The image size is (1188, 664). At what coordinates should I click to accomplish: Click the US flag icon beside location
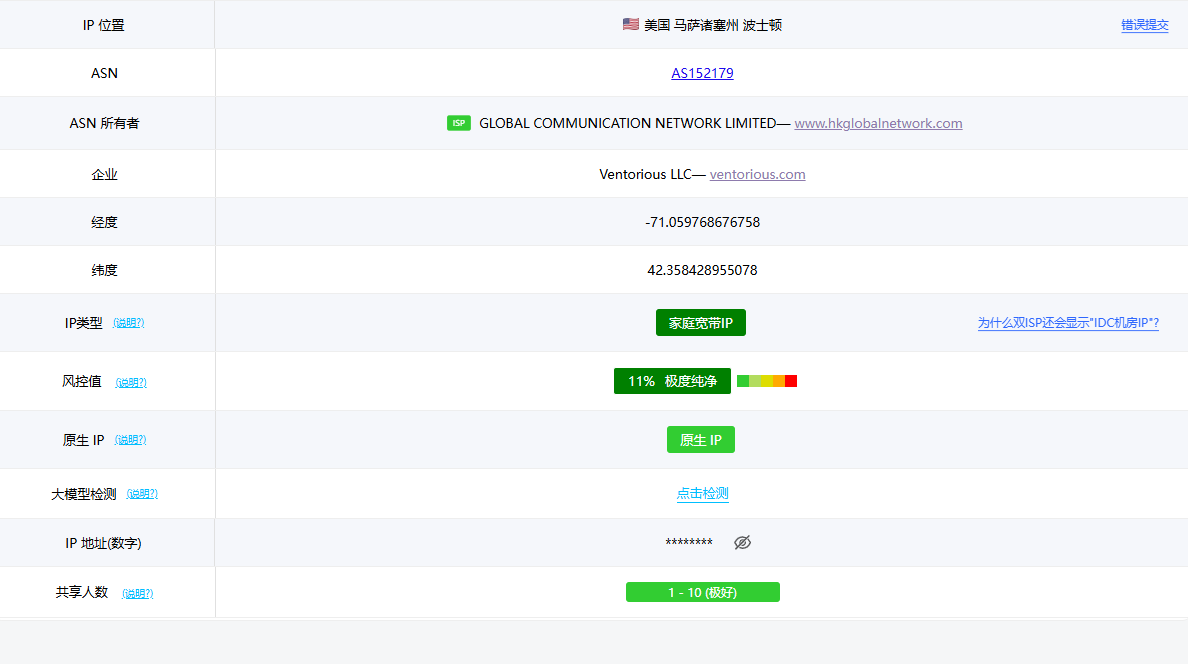point(630,24)
